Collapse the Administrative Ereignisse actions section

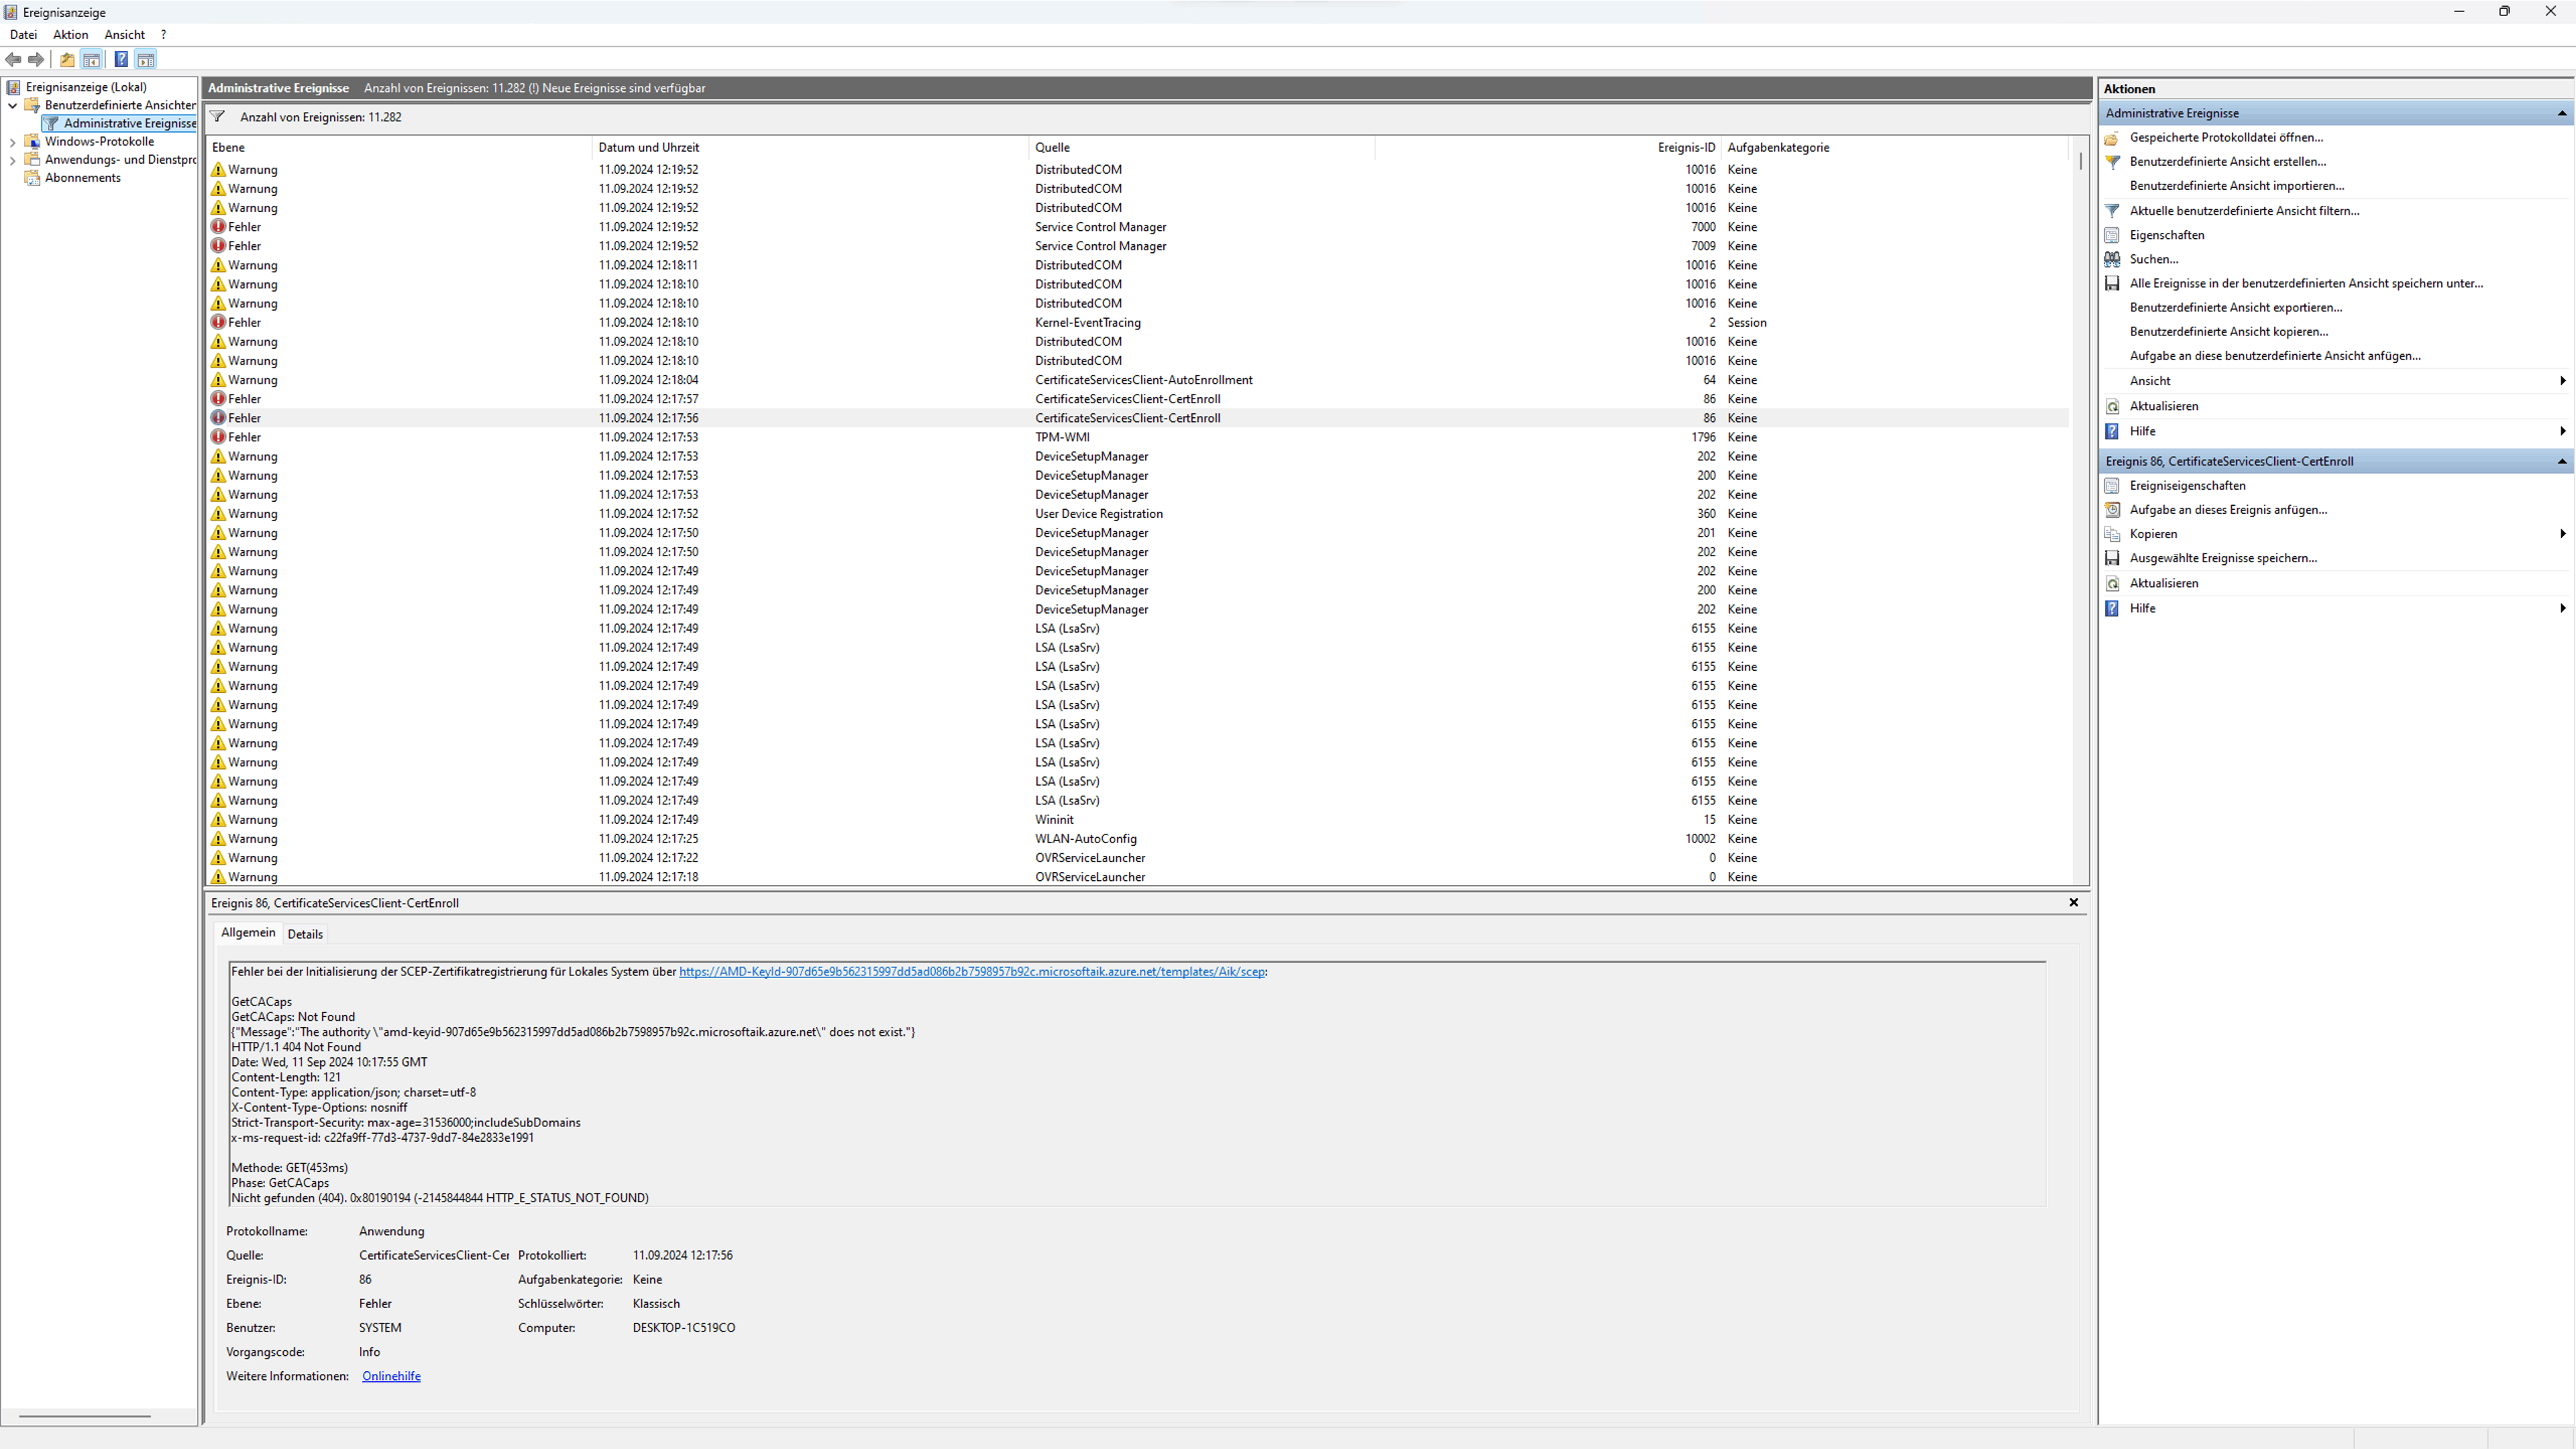(2562, 114)
